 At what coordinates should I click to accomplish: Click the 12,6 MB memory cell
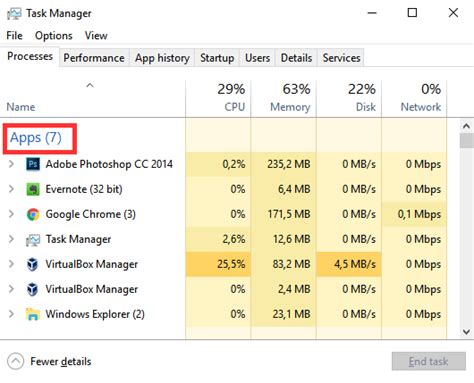click(x=284, y=239)
